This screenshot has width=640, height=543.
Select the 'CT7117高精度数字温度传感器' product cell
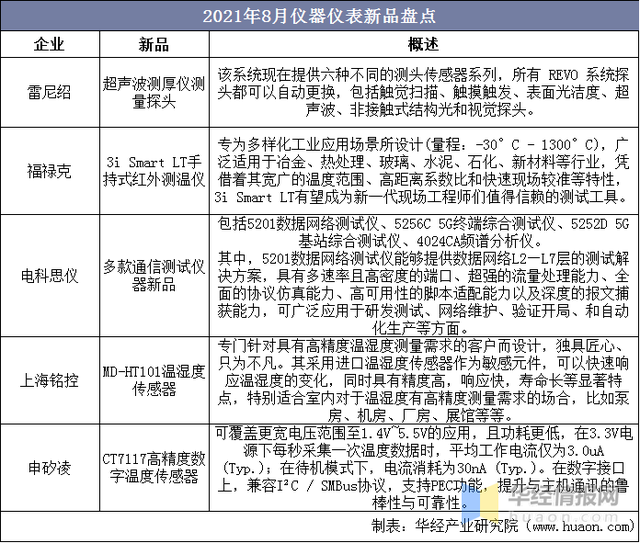point(153,468)
